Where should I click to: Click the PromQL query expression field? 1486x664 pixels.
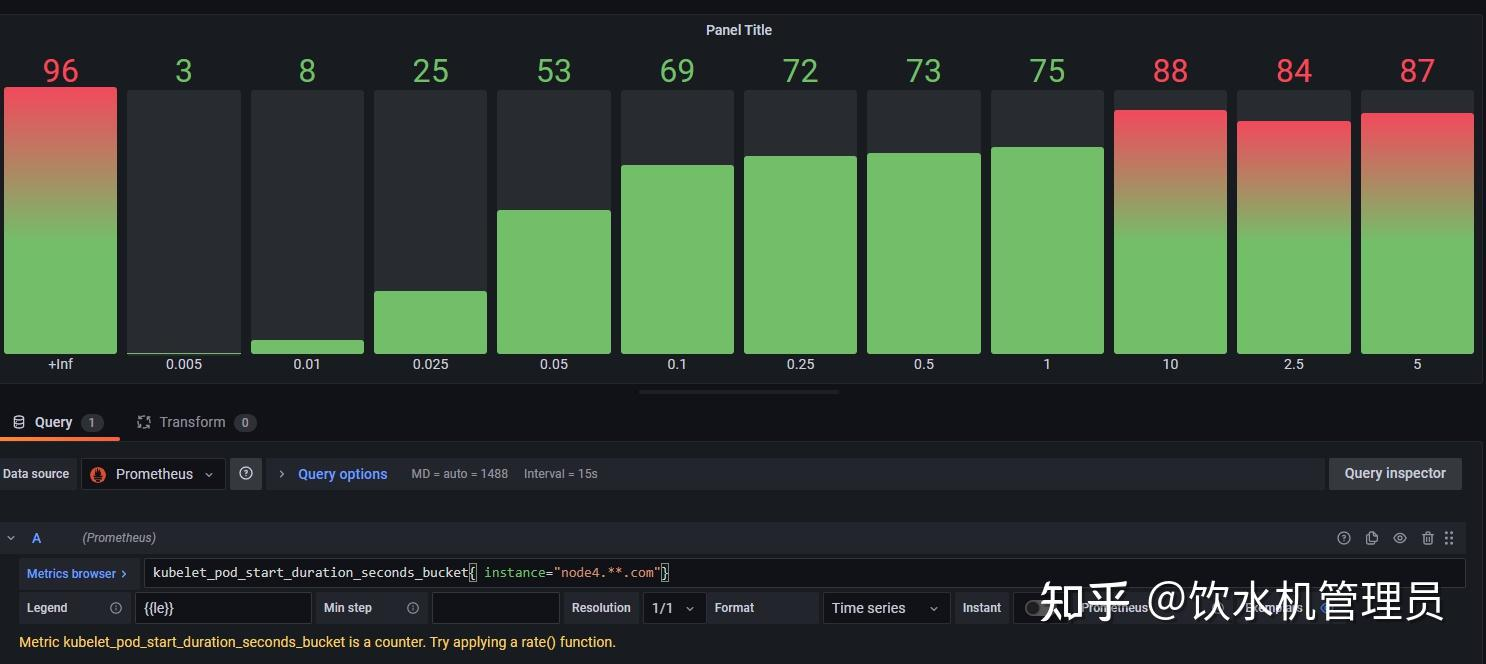click(804, 573)
